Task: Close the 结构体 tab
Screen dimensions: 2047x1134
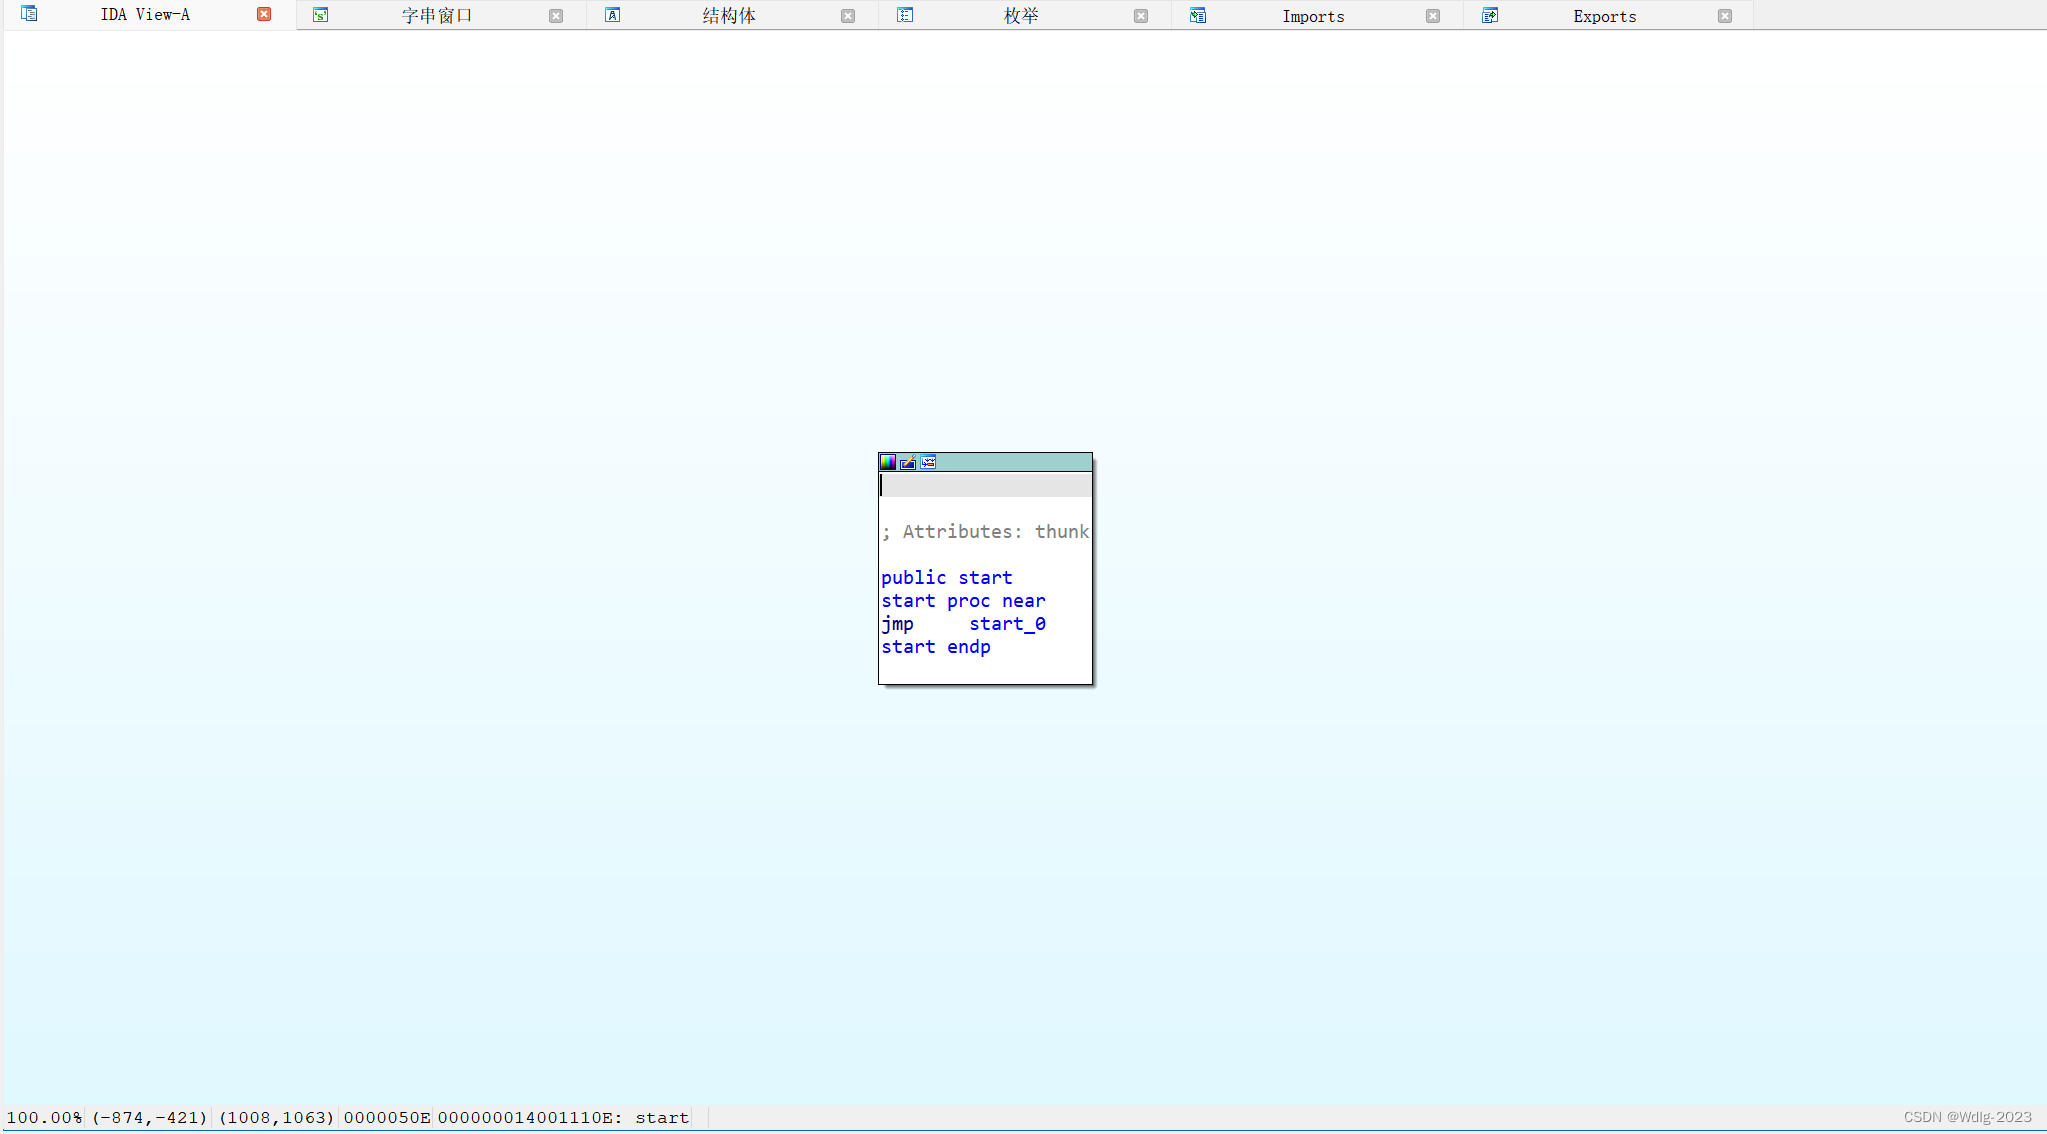Action: pyautogui.click(x=848, y=16)
